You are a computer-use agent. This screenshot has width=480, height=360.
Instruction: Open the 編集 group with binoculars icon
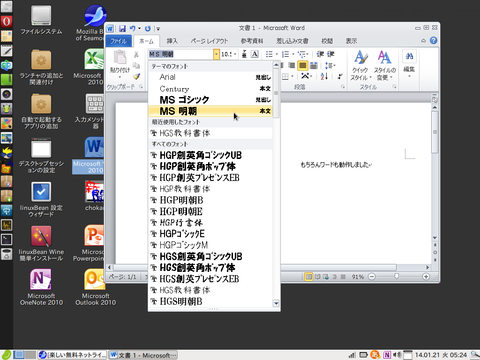click(x=409, y=63)
